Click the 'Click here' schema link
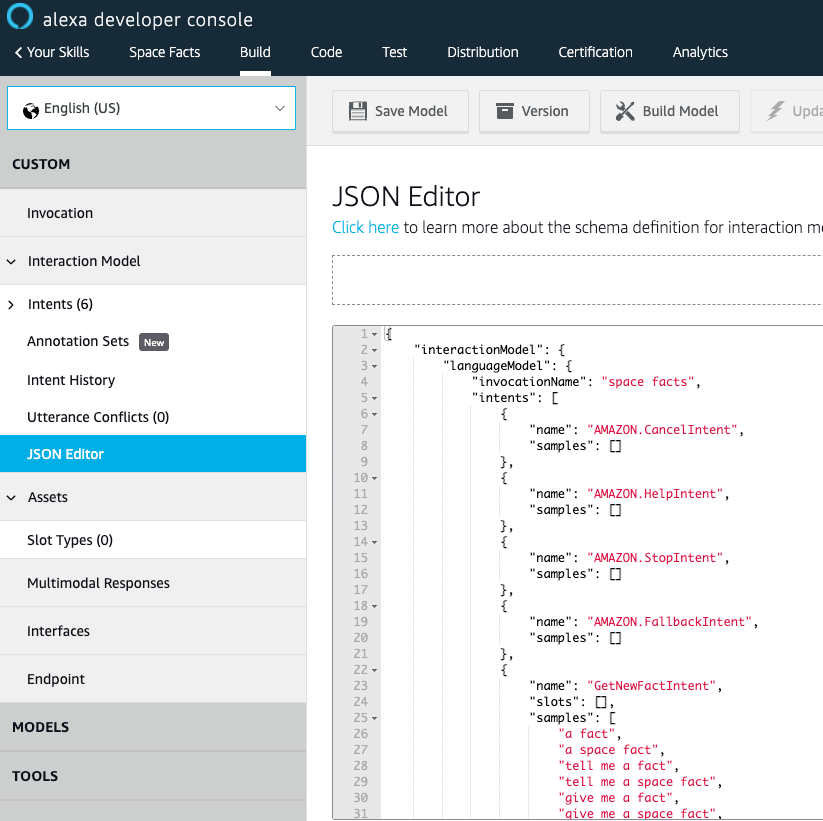Viewport: 823px width, 821px height. pyautogui.click(x=365, y=227)
